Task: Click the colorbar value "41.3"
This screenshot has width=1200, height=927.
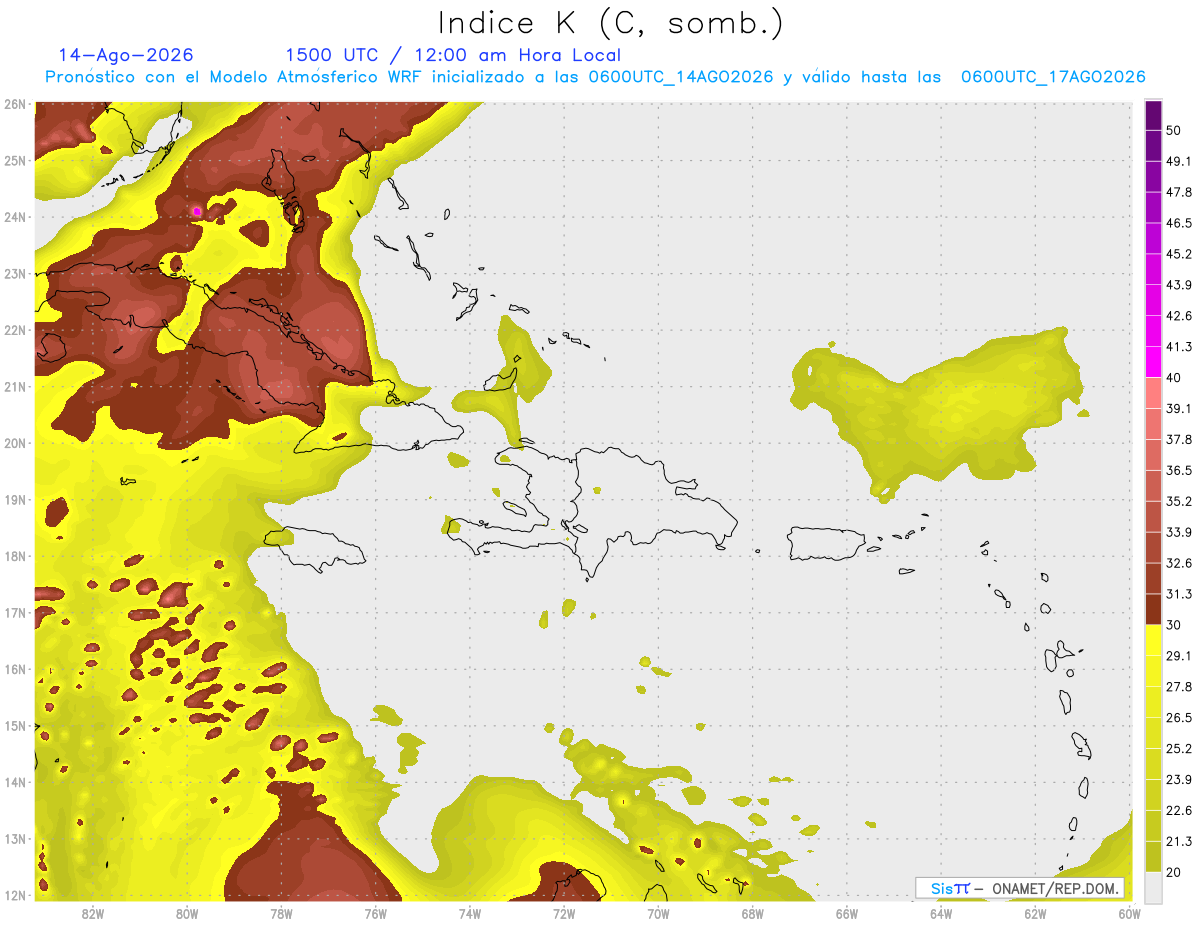Action: click(x=1179, y=347)
